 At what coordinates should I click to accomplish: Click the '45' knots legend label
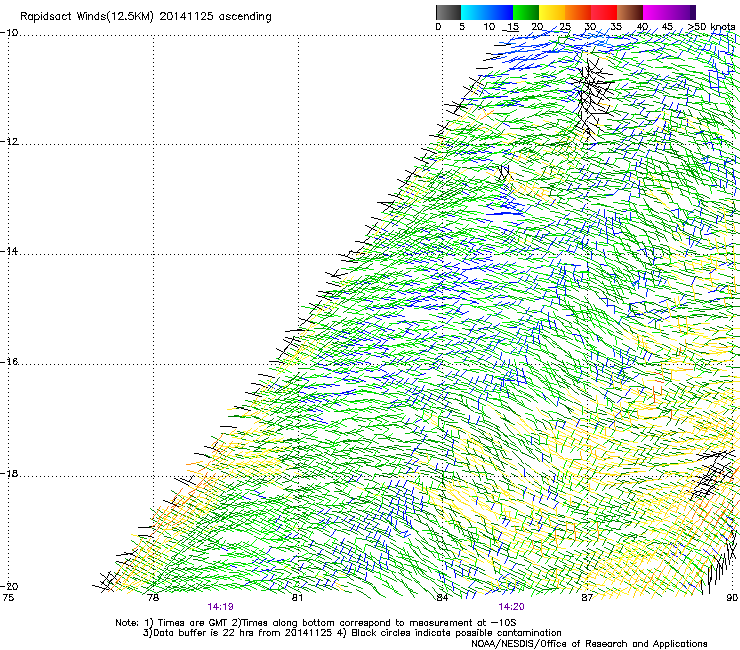click(x=667, y=27)
